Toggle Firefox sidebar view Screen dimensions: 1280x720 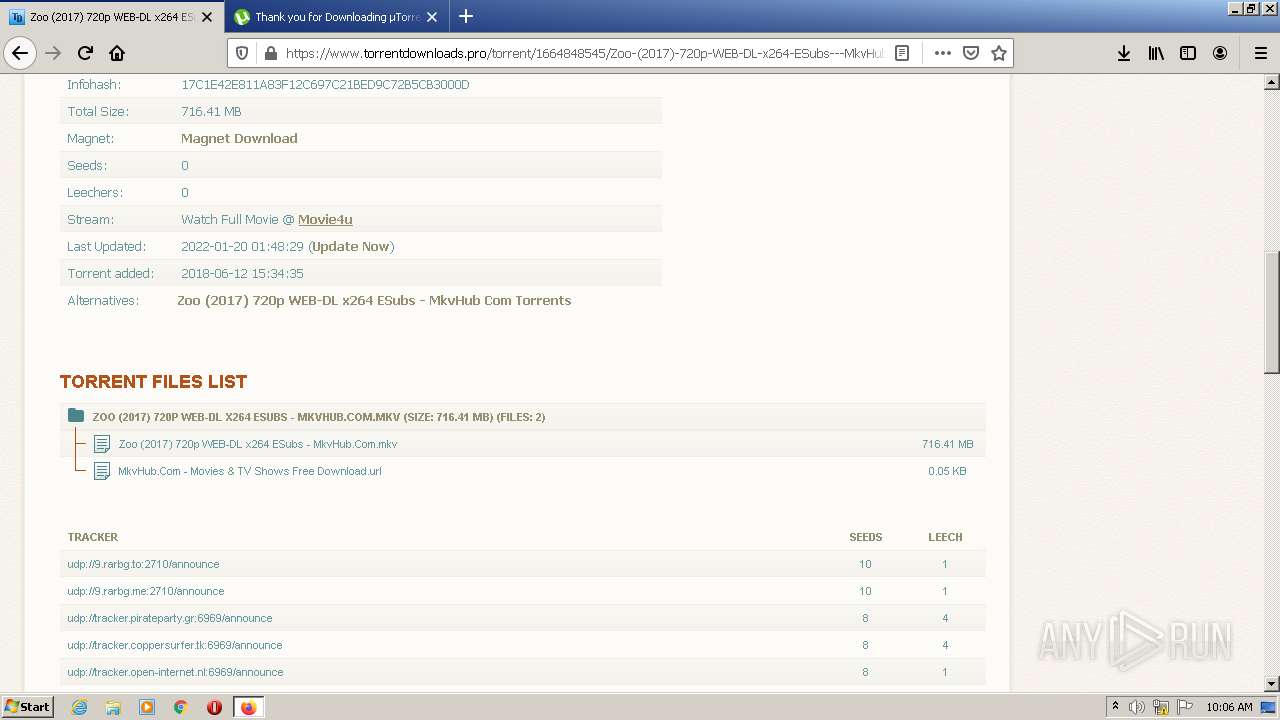click(1188, 53)
